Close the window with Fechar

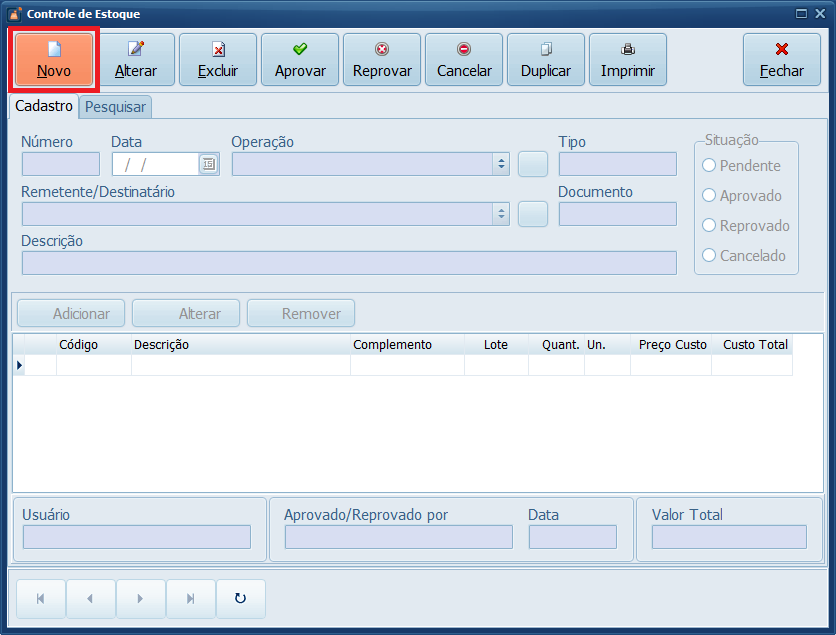pos(781,60)
